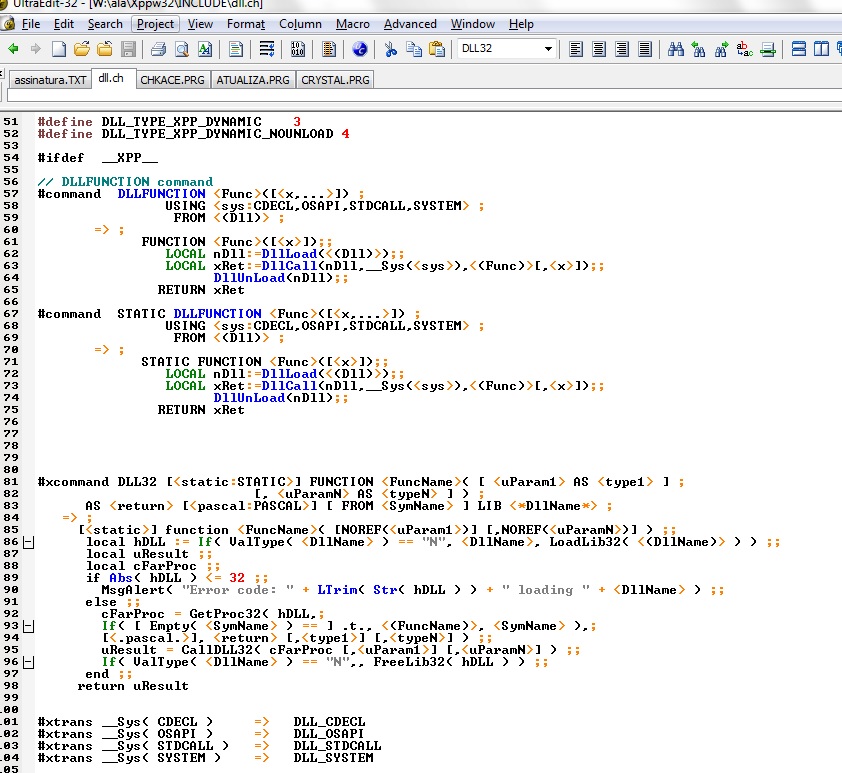Open the Macro menu
842x773 pixels.
pos(352,23)
